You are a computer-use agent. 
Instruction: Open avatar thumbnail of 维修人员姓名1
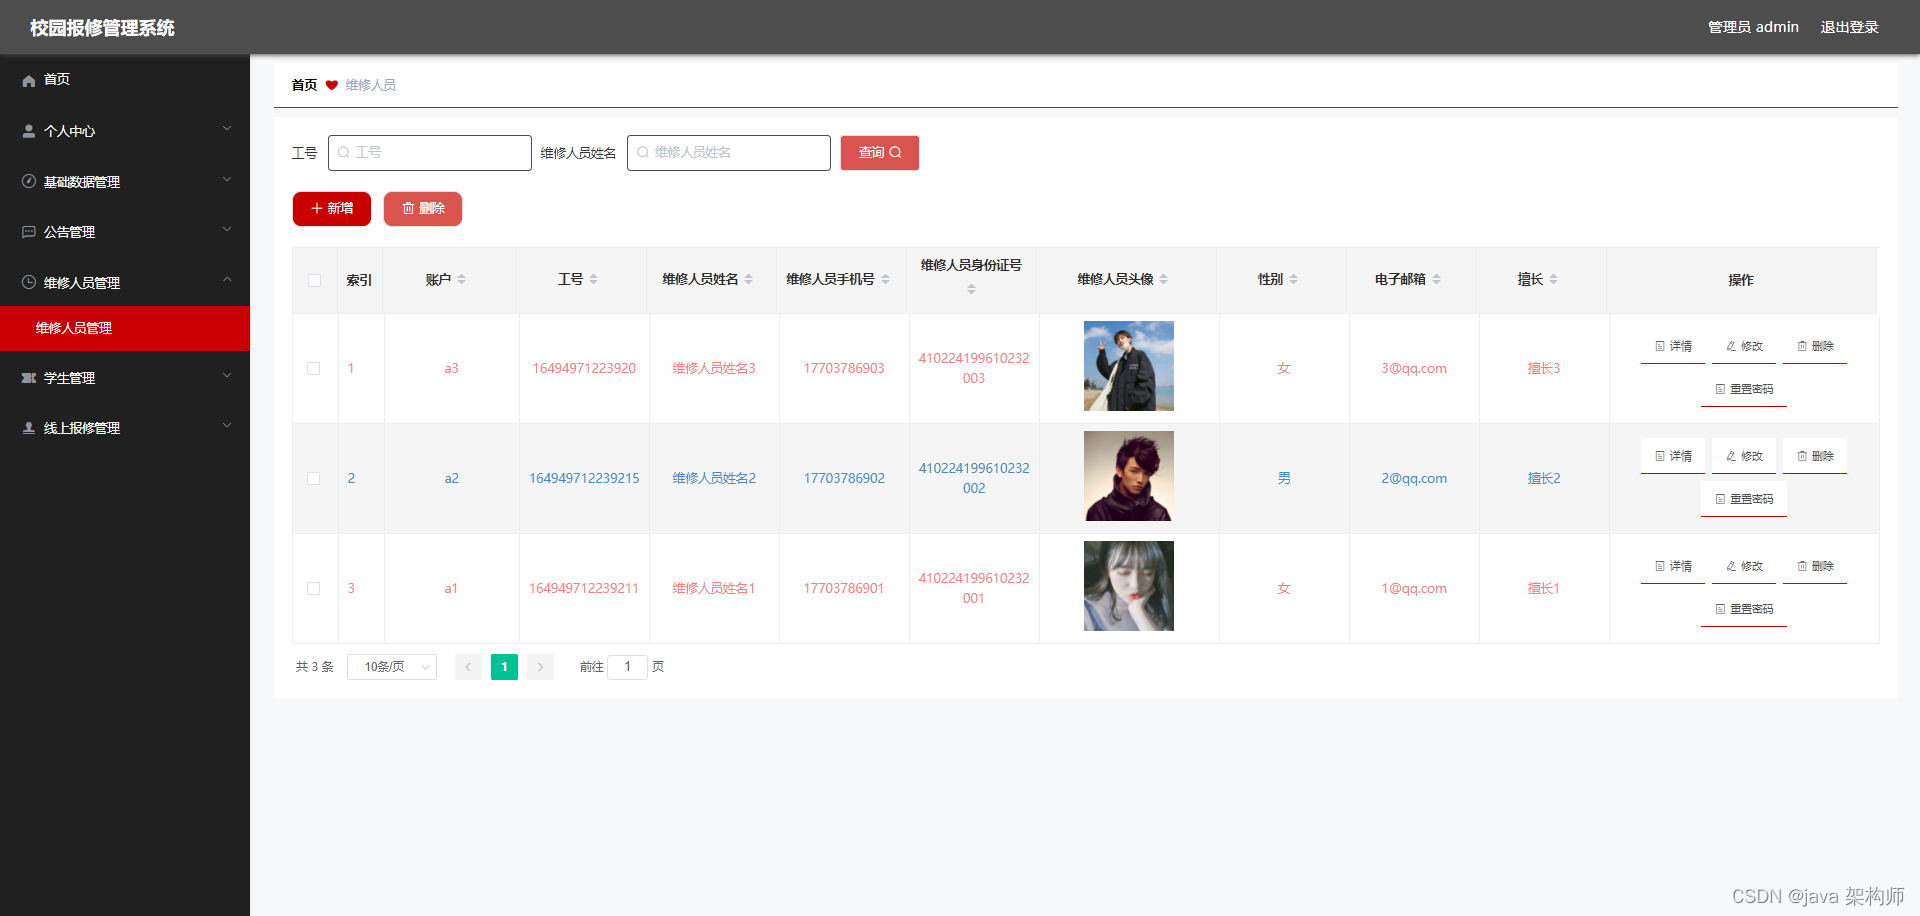click(1129, 586)
